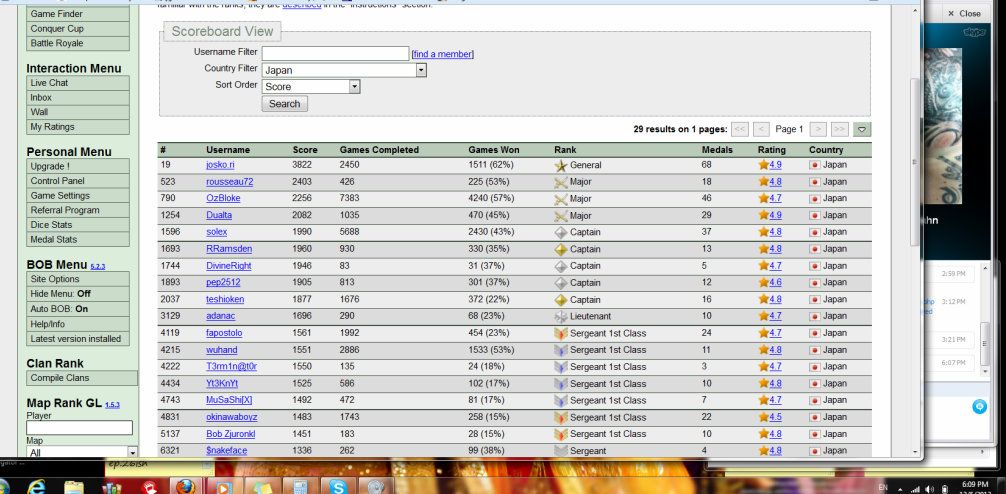Open the page jump dropdown arrow button
The image size is (1006, 494).
point(862,129)
